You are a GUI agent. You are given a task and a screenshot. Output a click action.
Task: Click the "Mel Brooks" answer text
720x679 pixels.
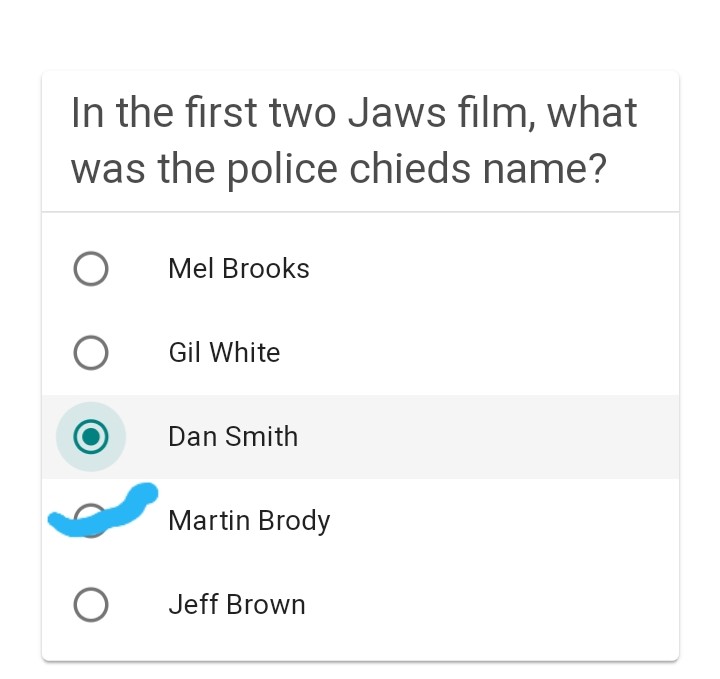239,269
